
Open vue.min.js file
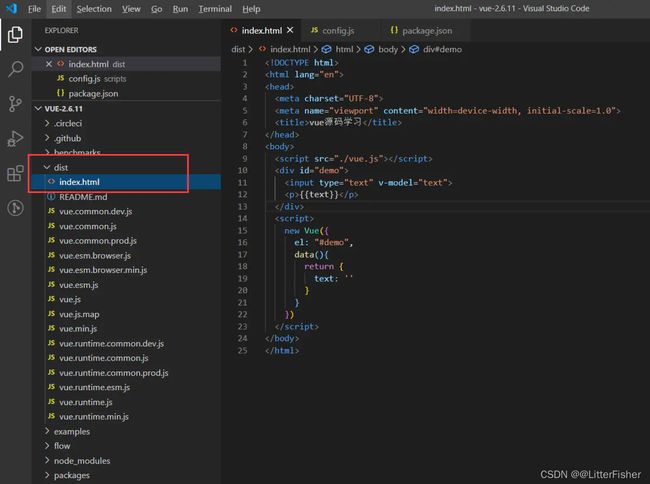point(78,329)
